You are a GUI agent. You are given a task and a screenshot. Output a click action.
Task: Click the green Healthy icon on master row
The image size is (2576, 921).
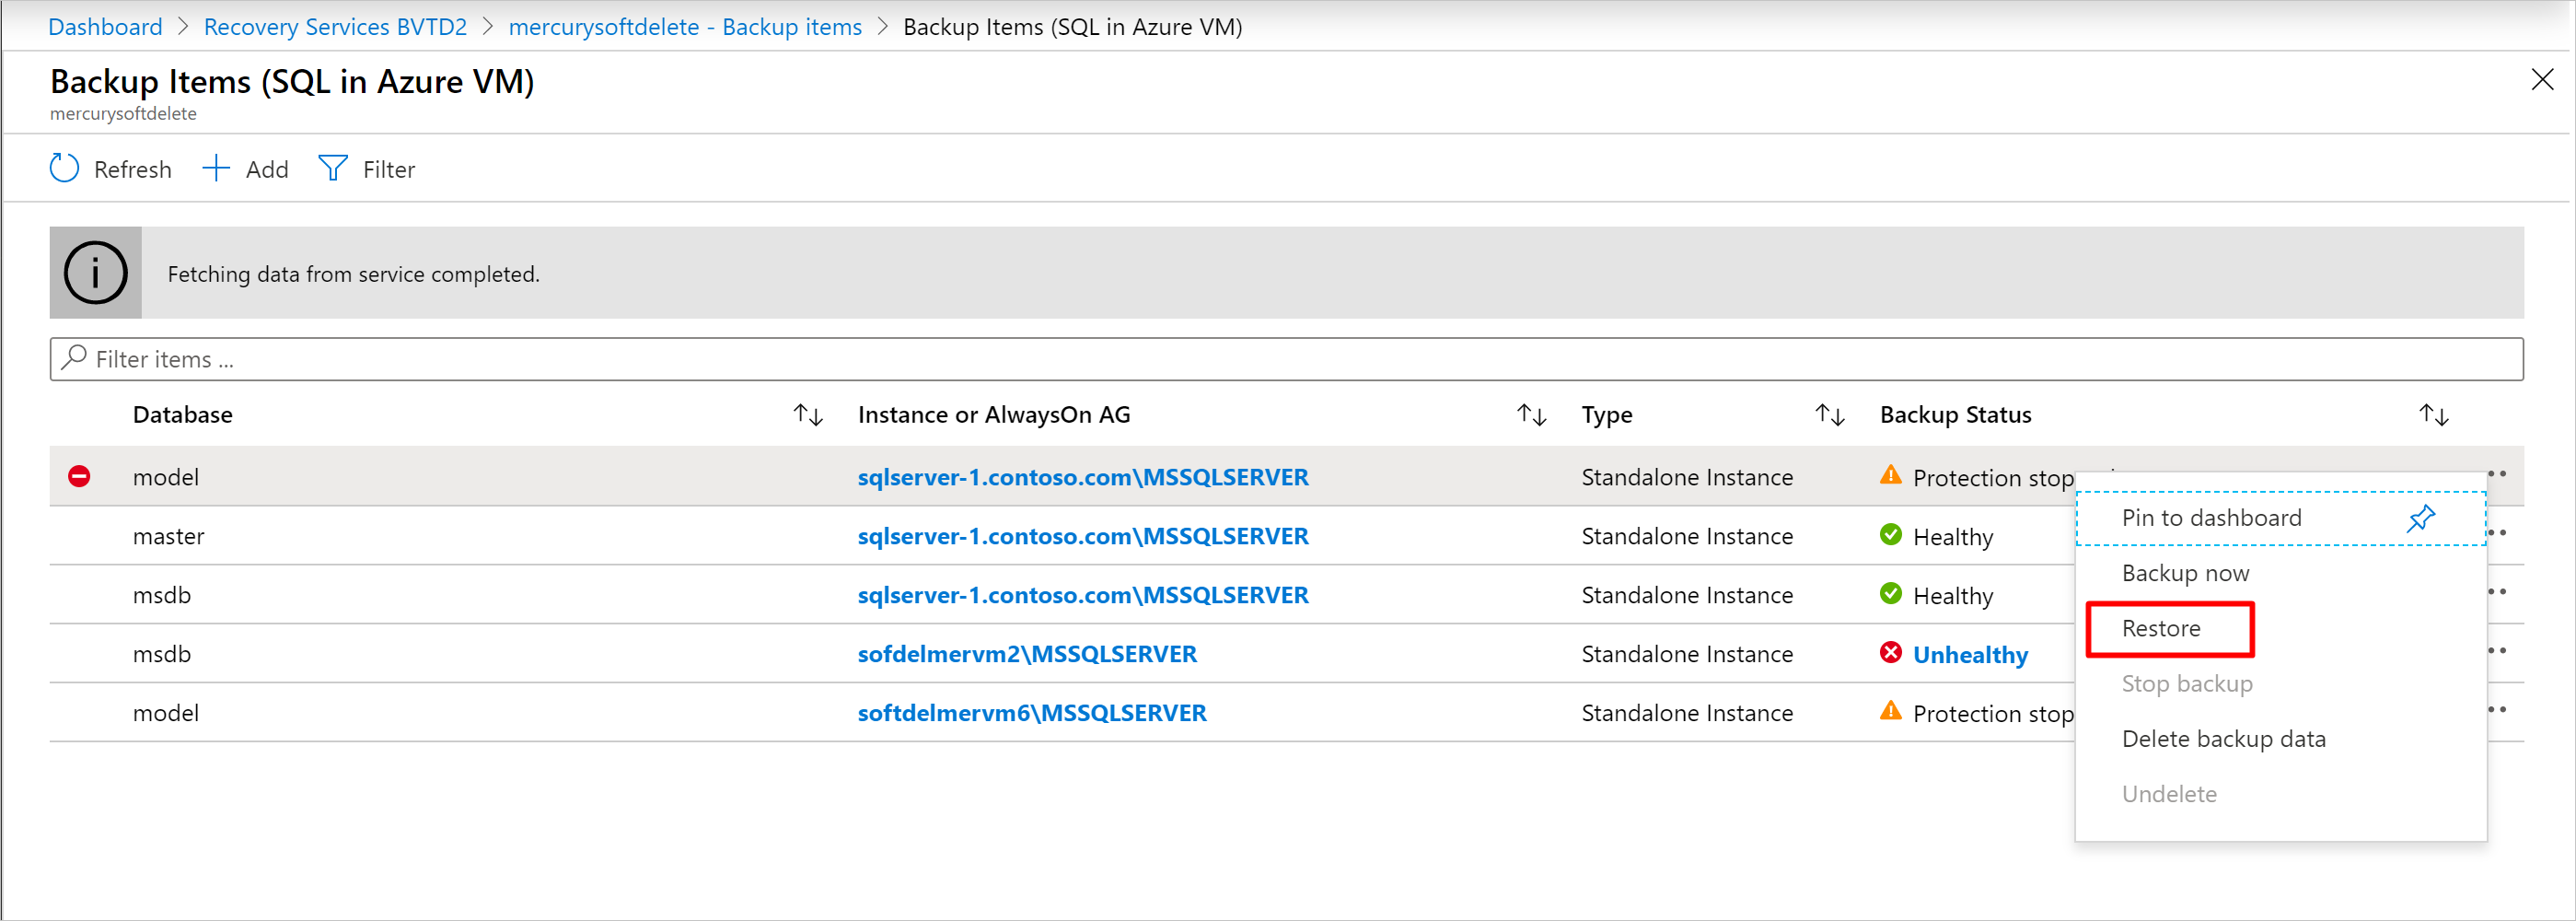[1891, 534]
